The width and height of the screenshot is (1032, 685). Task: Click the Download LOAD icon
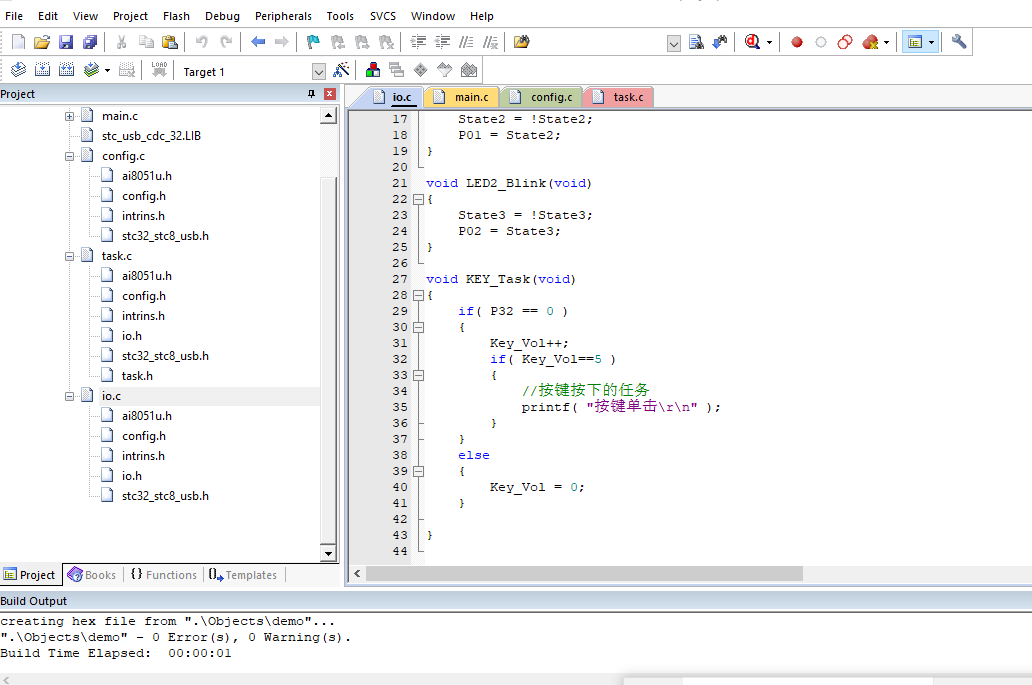coord(159,70)
